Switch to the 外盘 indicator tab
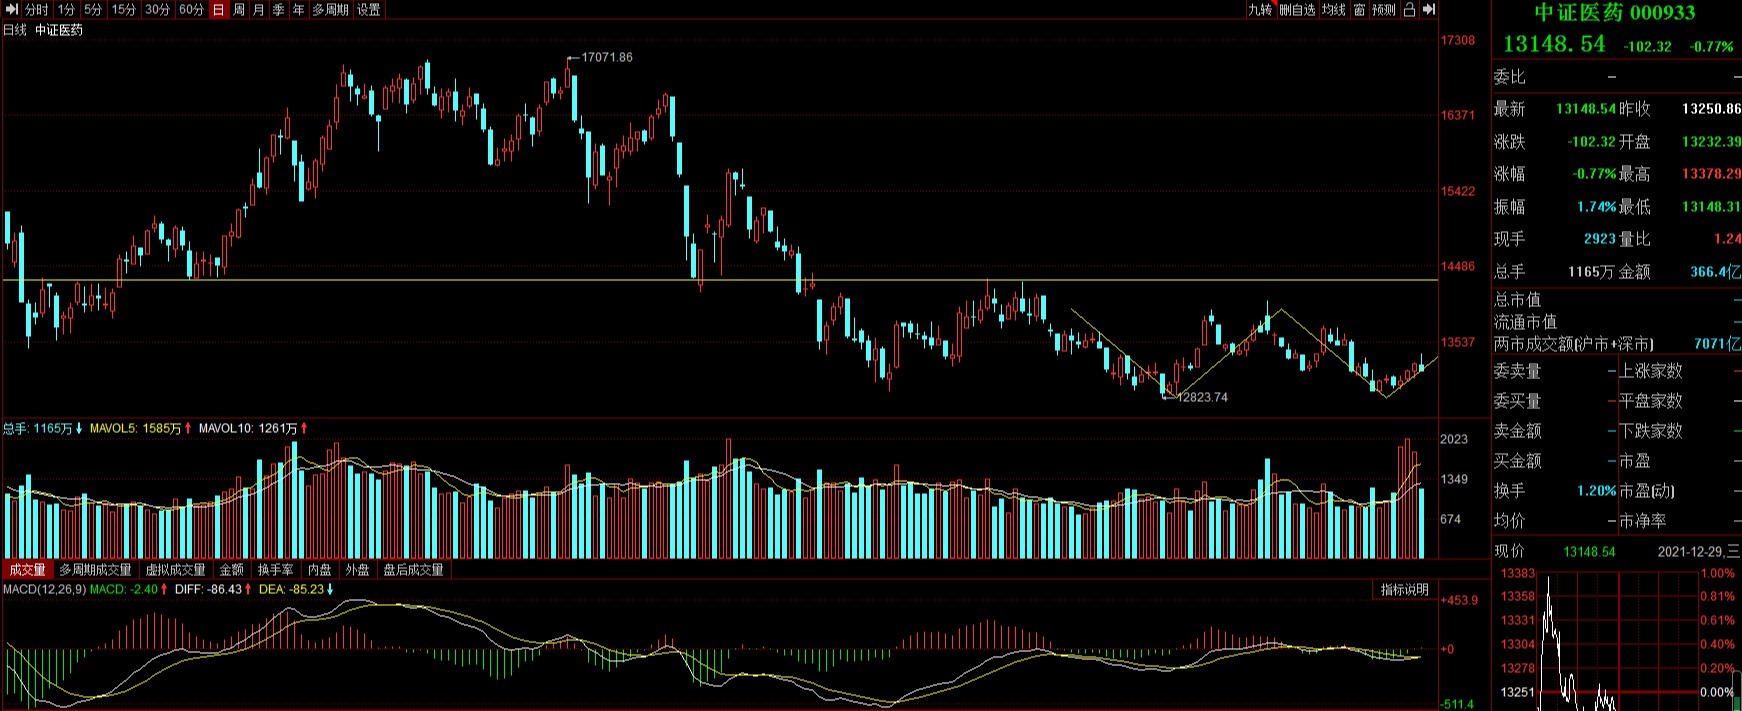This screenshot has height=711, width=1742. tap(357, 569)
